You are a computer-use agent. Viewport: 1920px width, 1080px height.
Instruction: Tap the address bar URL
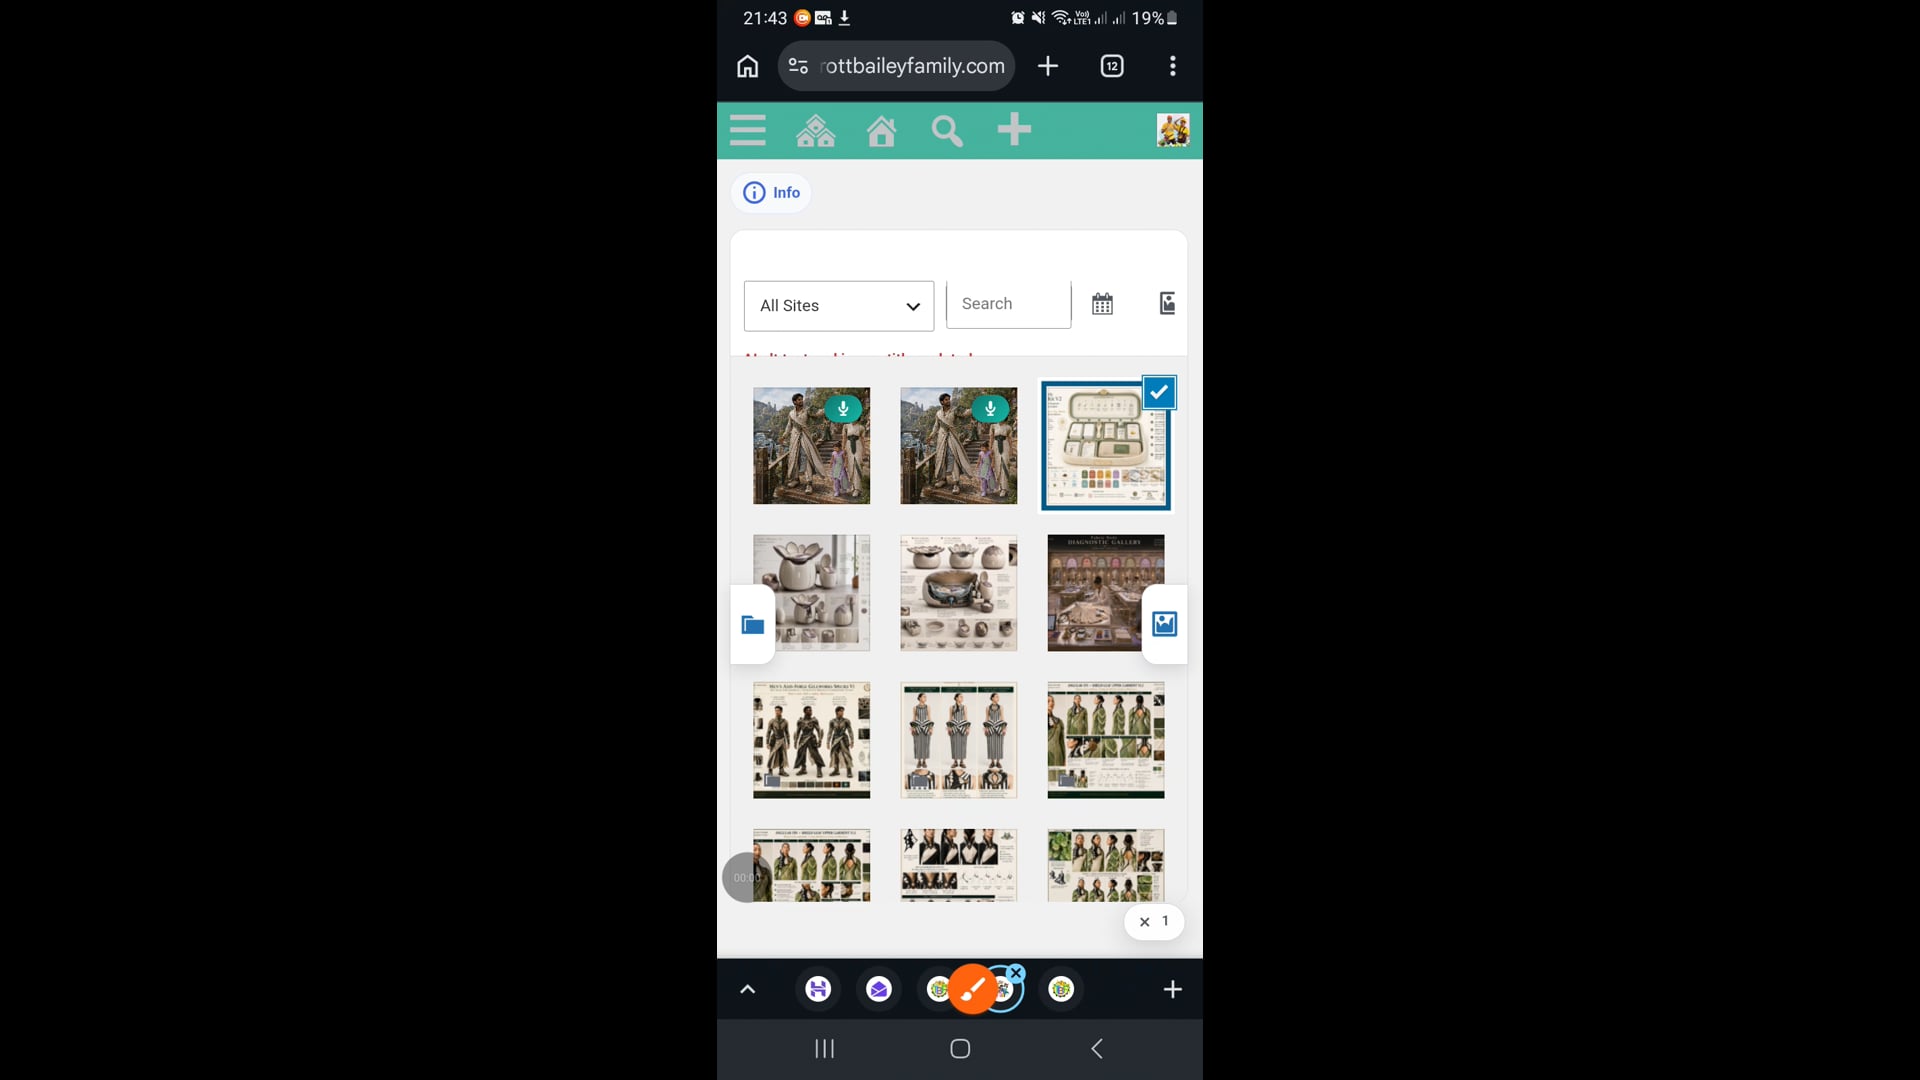click(913, 66)
